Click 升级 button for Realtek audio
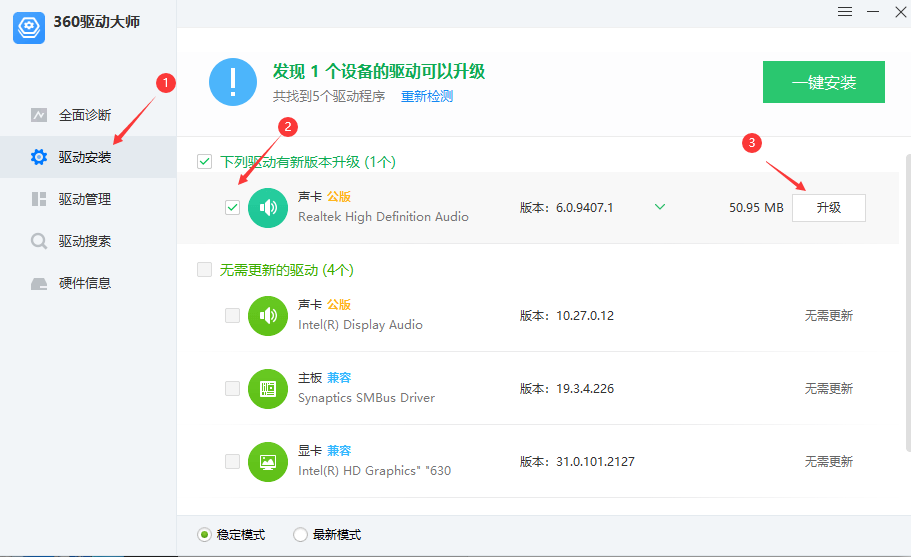 pyautogui.click(x=828, y=208)
